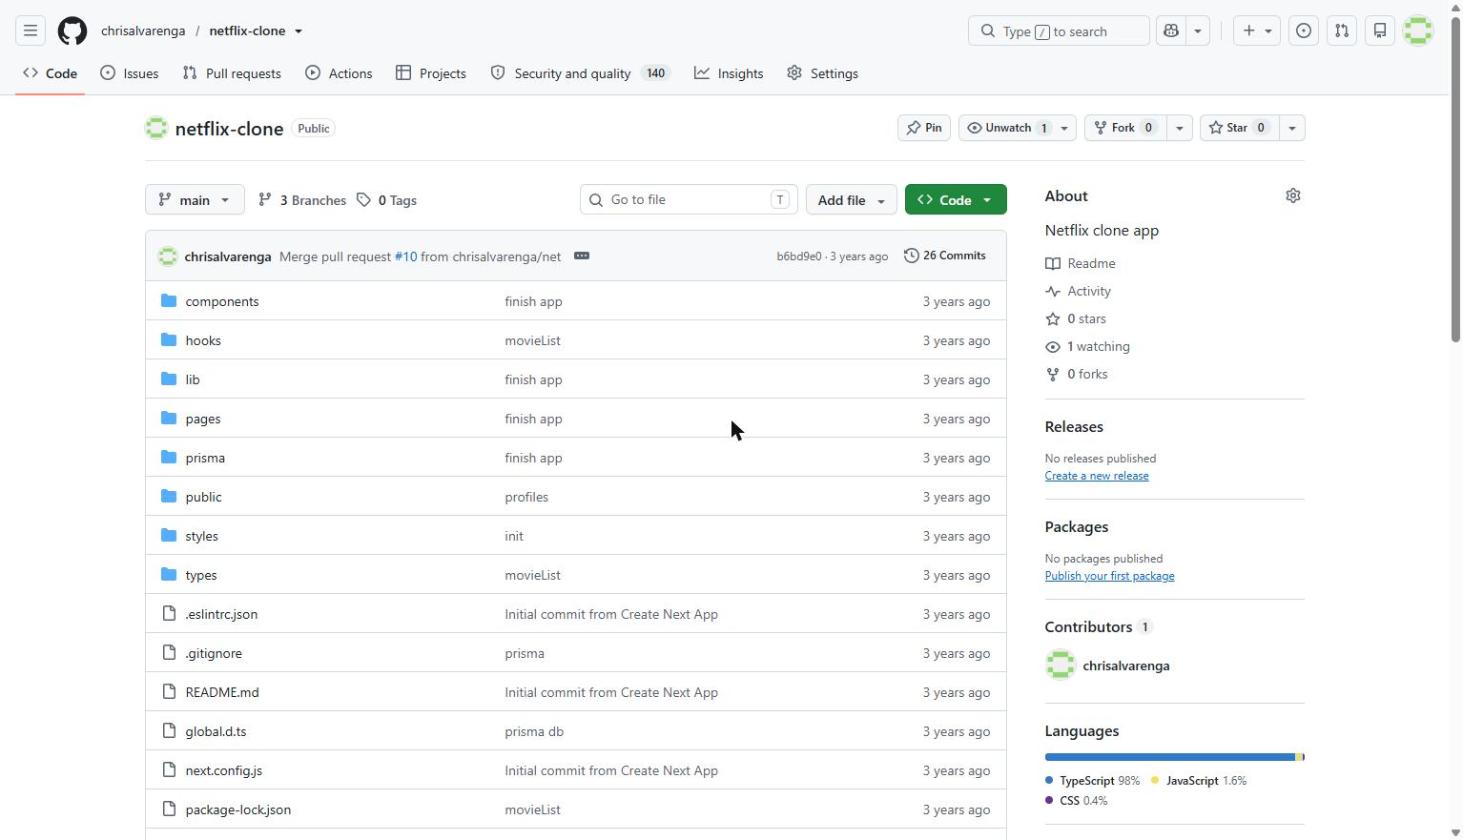Open the public folder

203,497
